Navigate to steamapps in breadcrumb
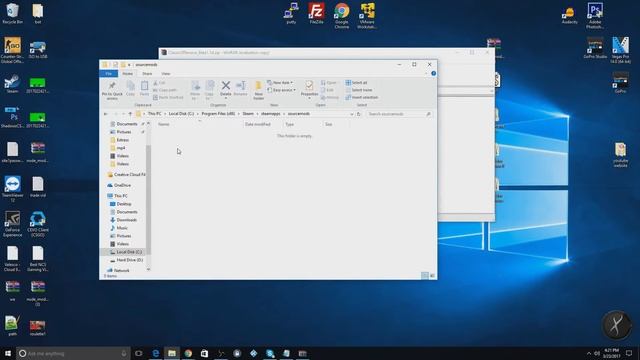The height and width of the screenshot is (360, 640). click(x=271, y=114)
